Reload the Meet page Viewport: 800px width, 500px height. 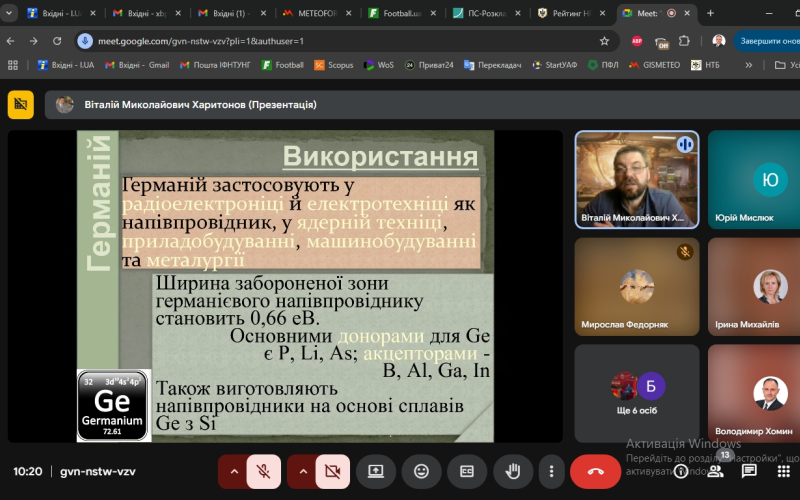tap(57, 41)
